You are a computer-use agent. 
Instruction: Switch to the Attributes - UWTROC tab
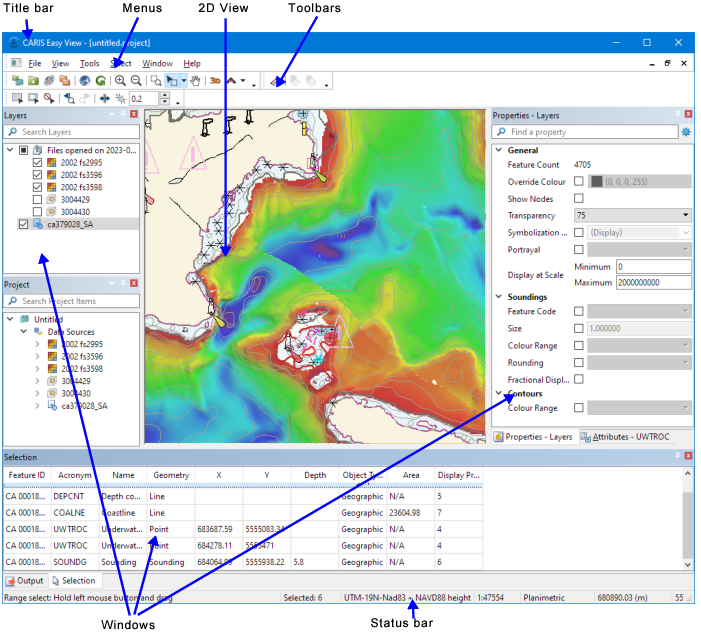624,437
